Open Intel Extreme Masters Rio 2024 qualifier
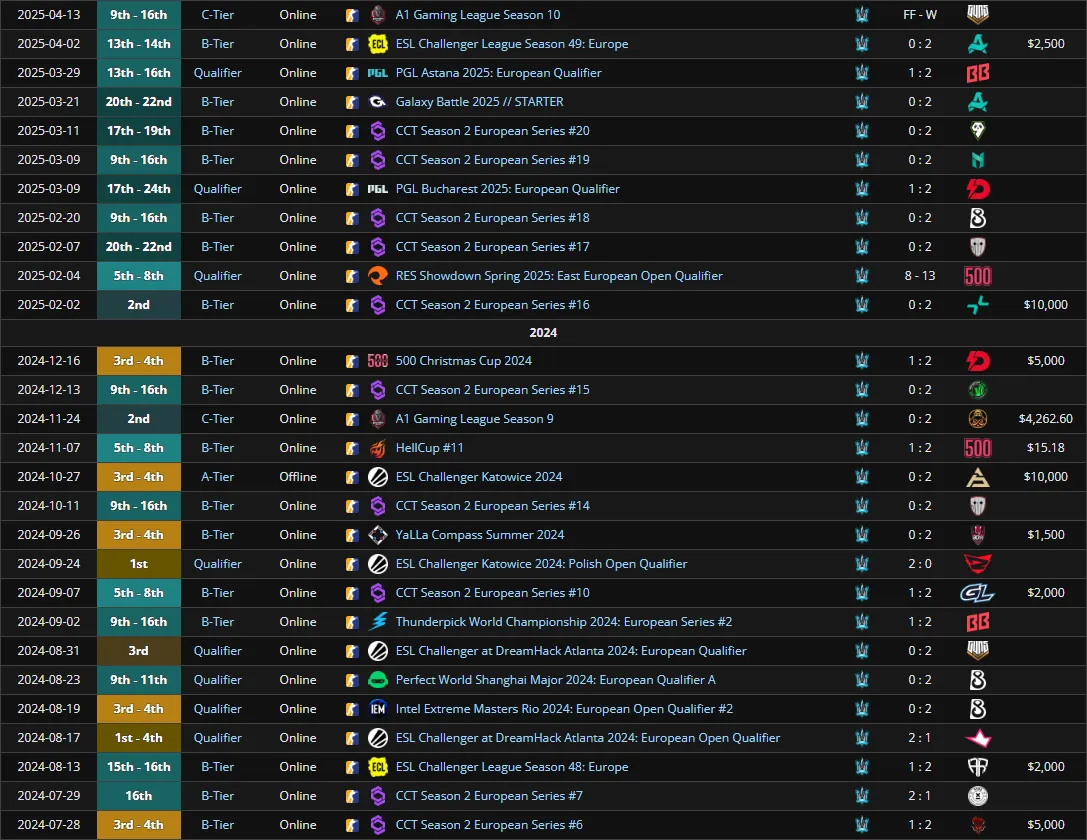Viewport: 1087px width, 840px height. (x=564, y=709)
